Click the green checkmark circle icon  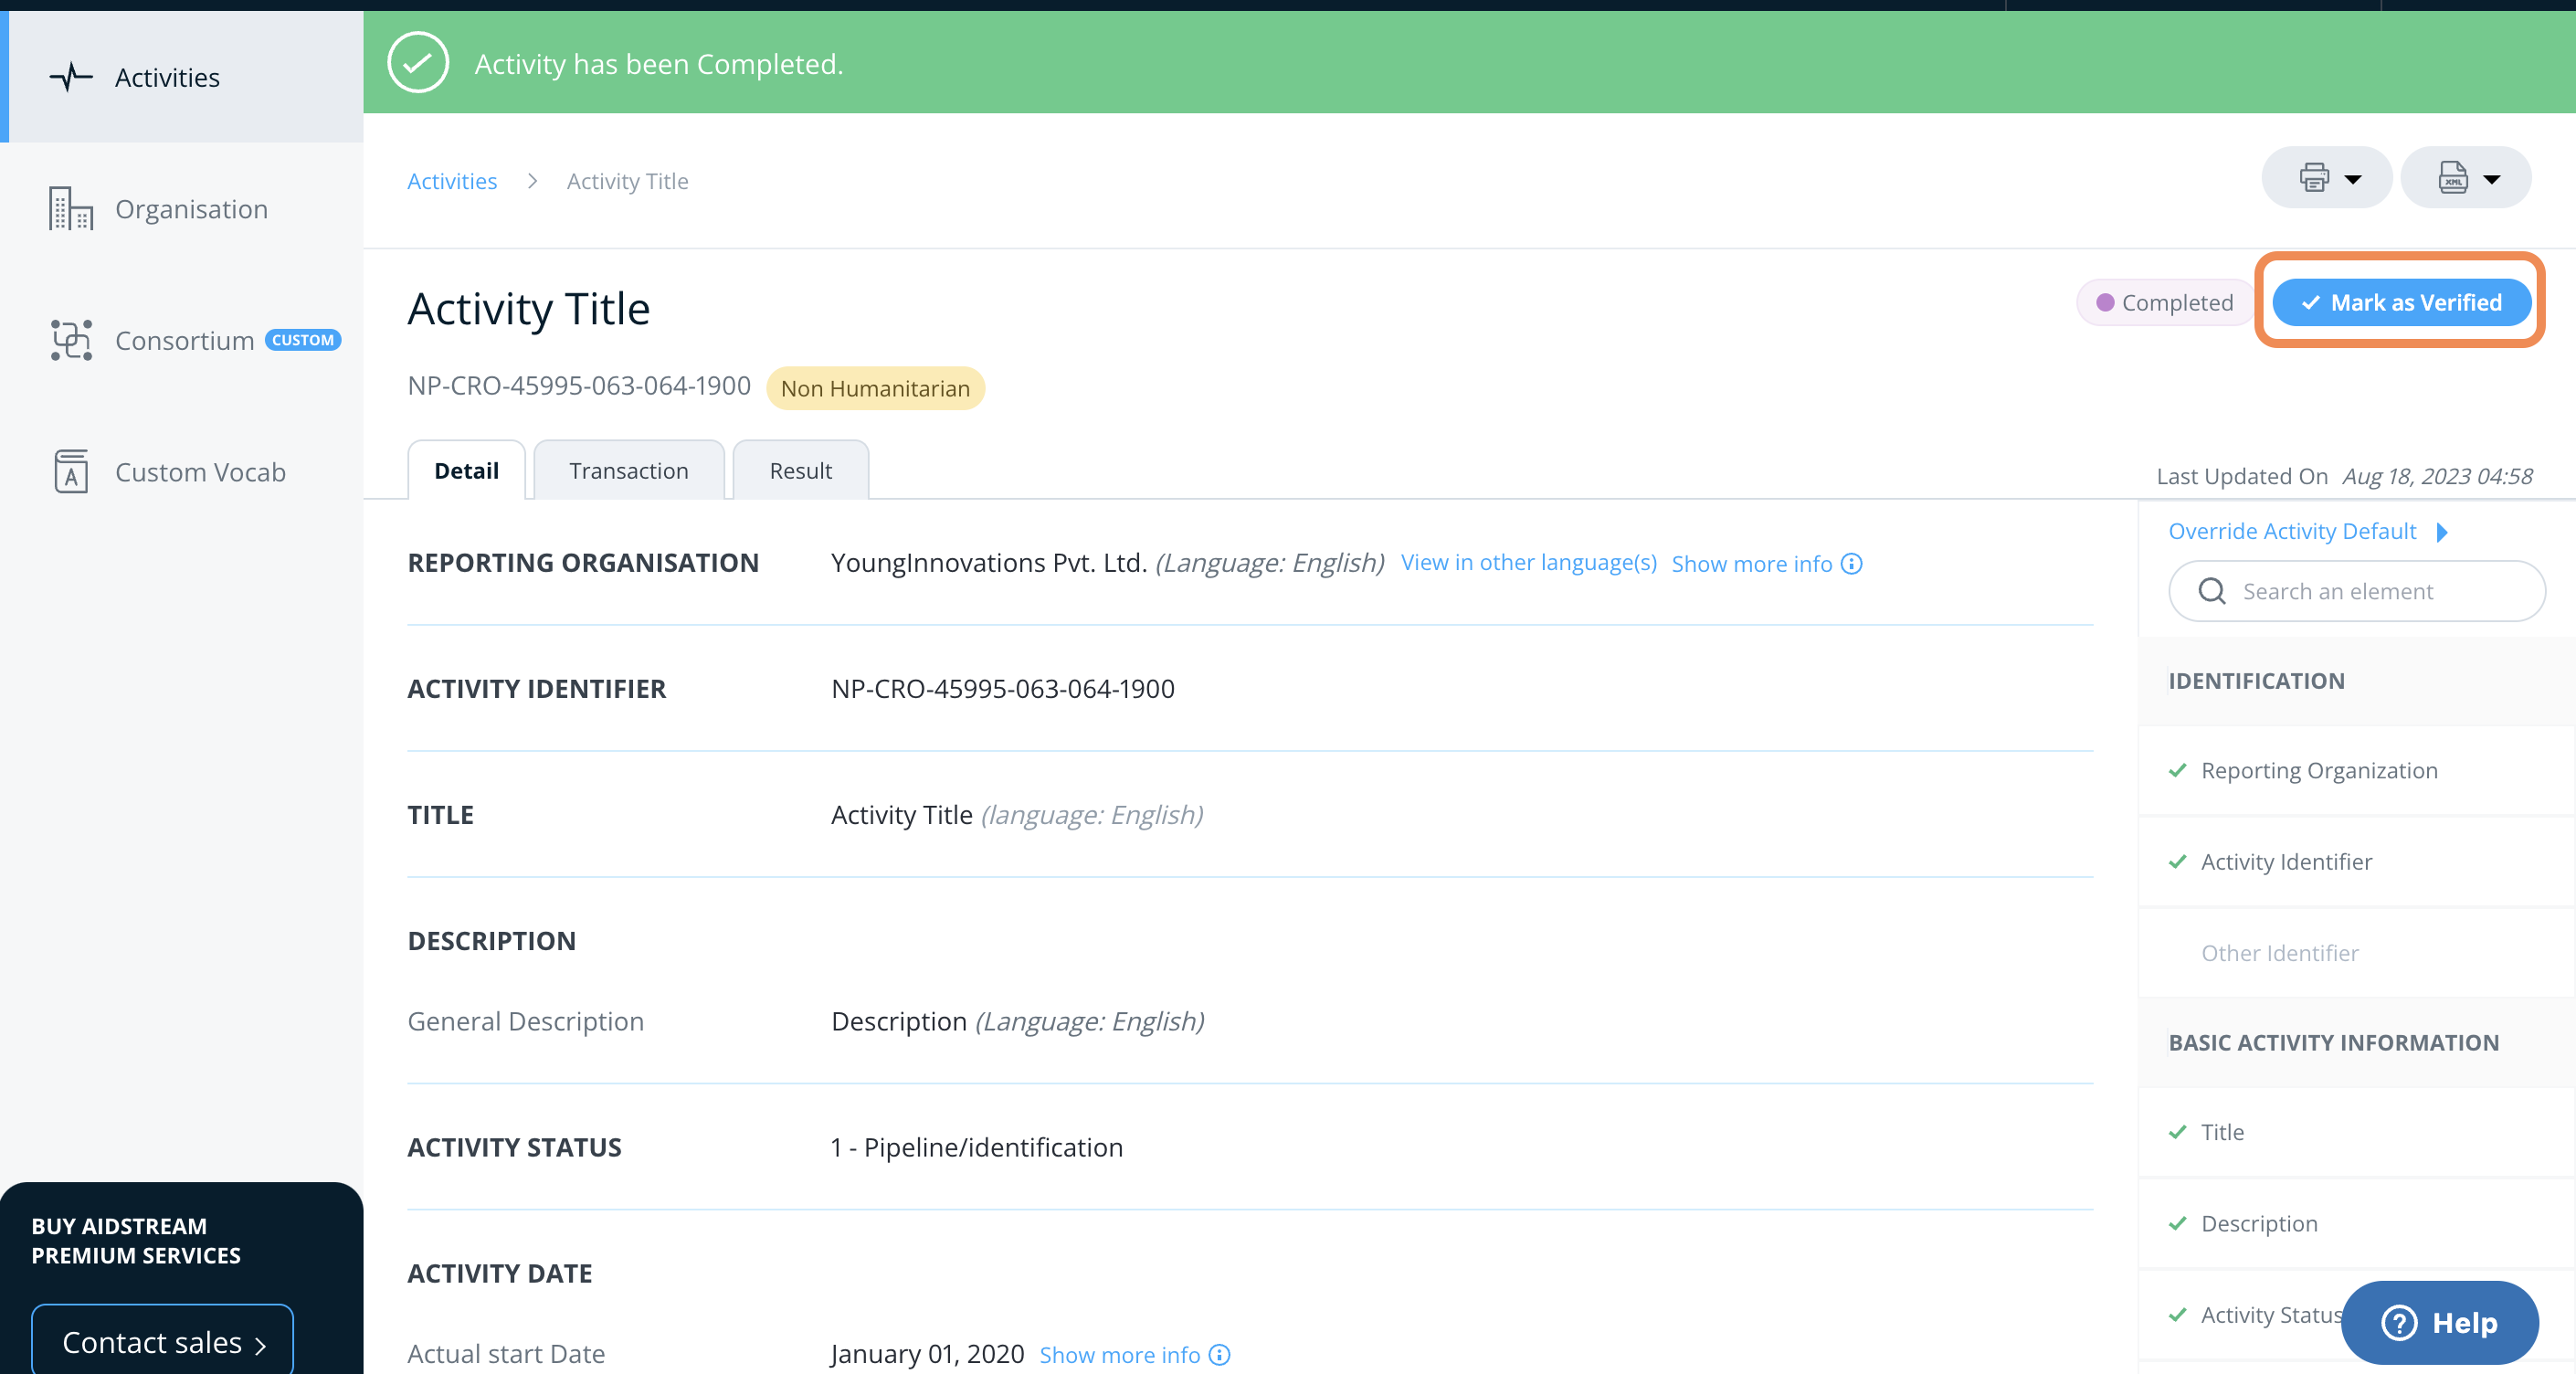pyautogui.click(x=418, y=62)
